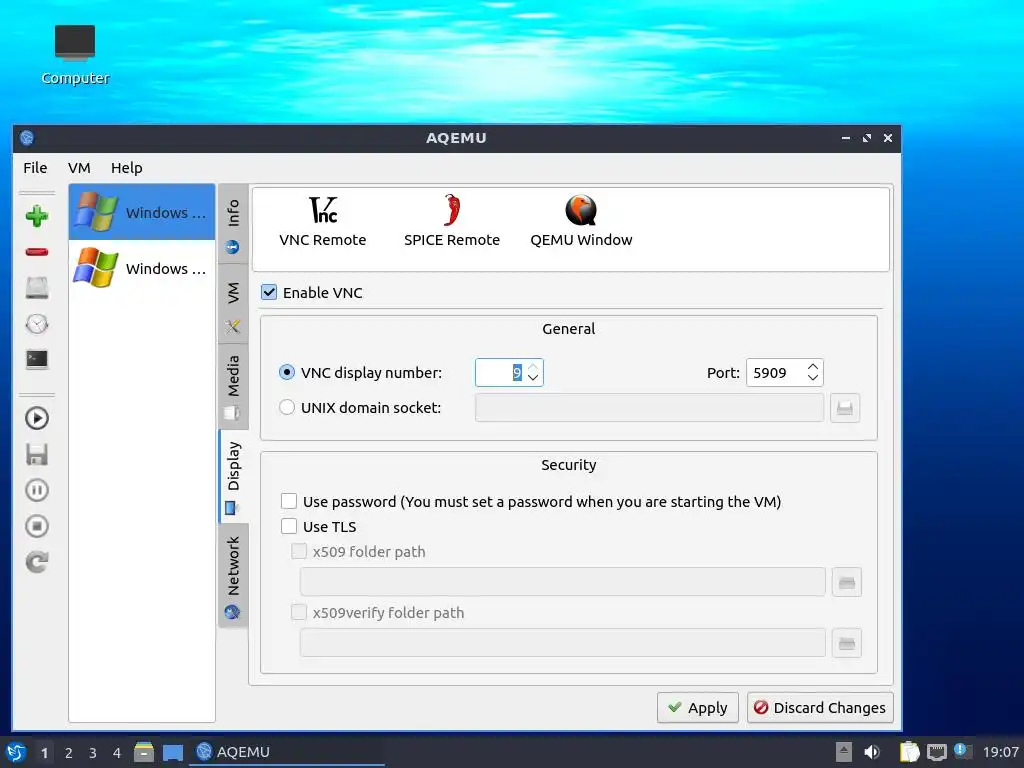
Task: Browse for UNIX domain socket file
Action: [x=845, y=408]
